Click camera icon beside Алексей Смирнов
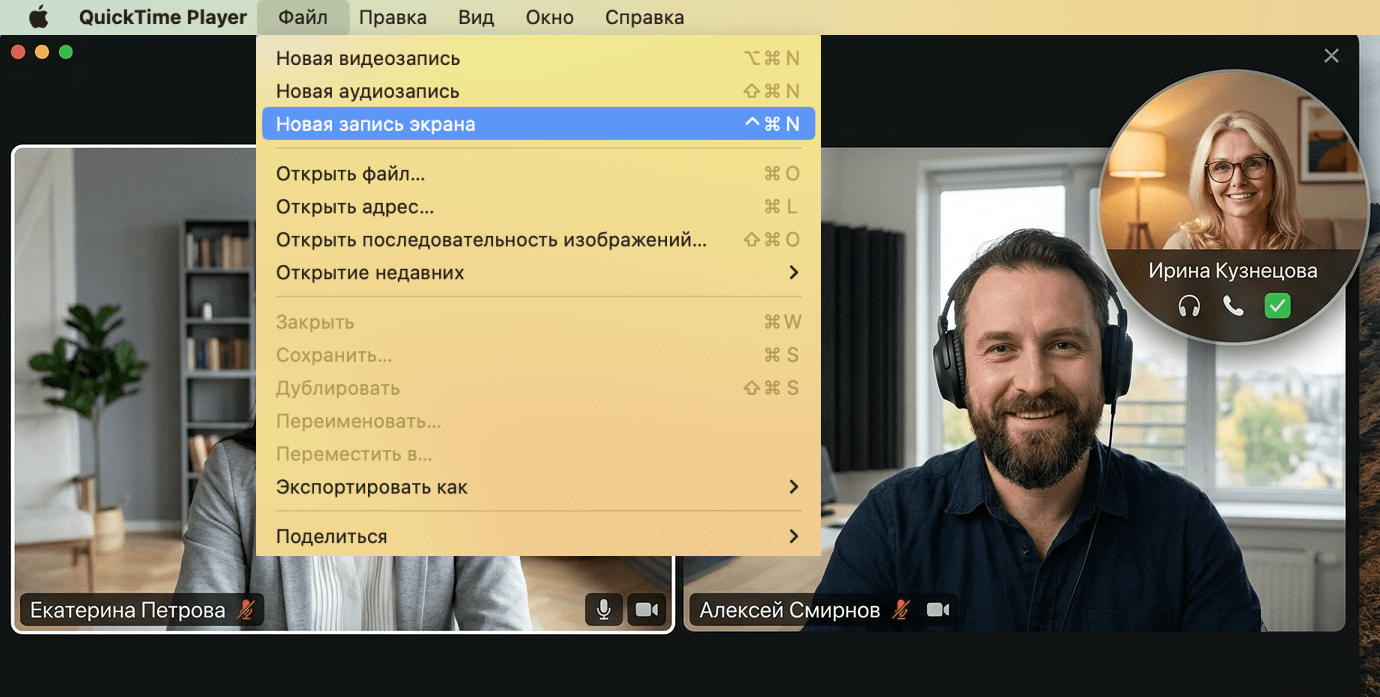Viewport: 1380px width, 697px height. (x=938, y=610)
